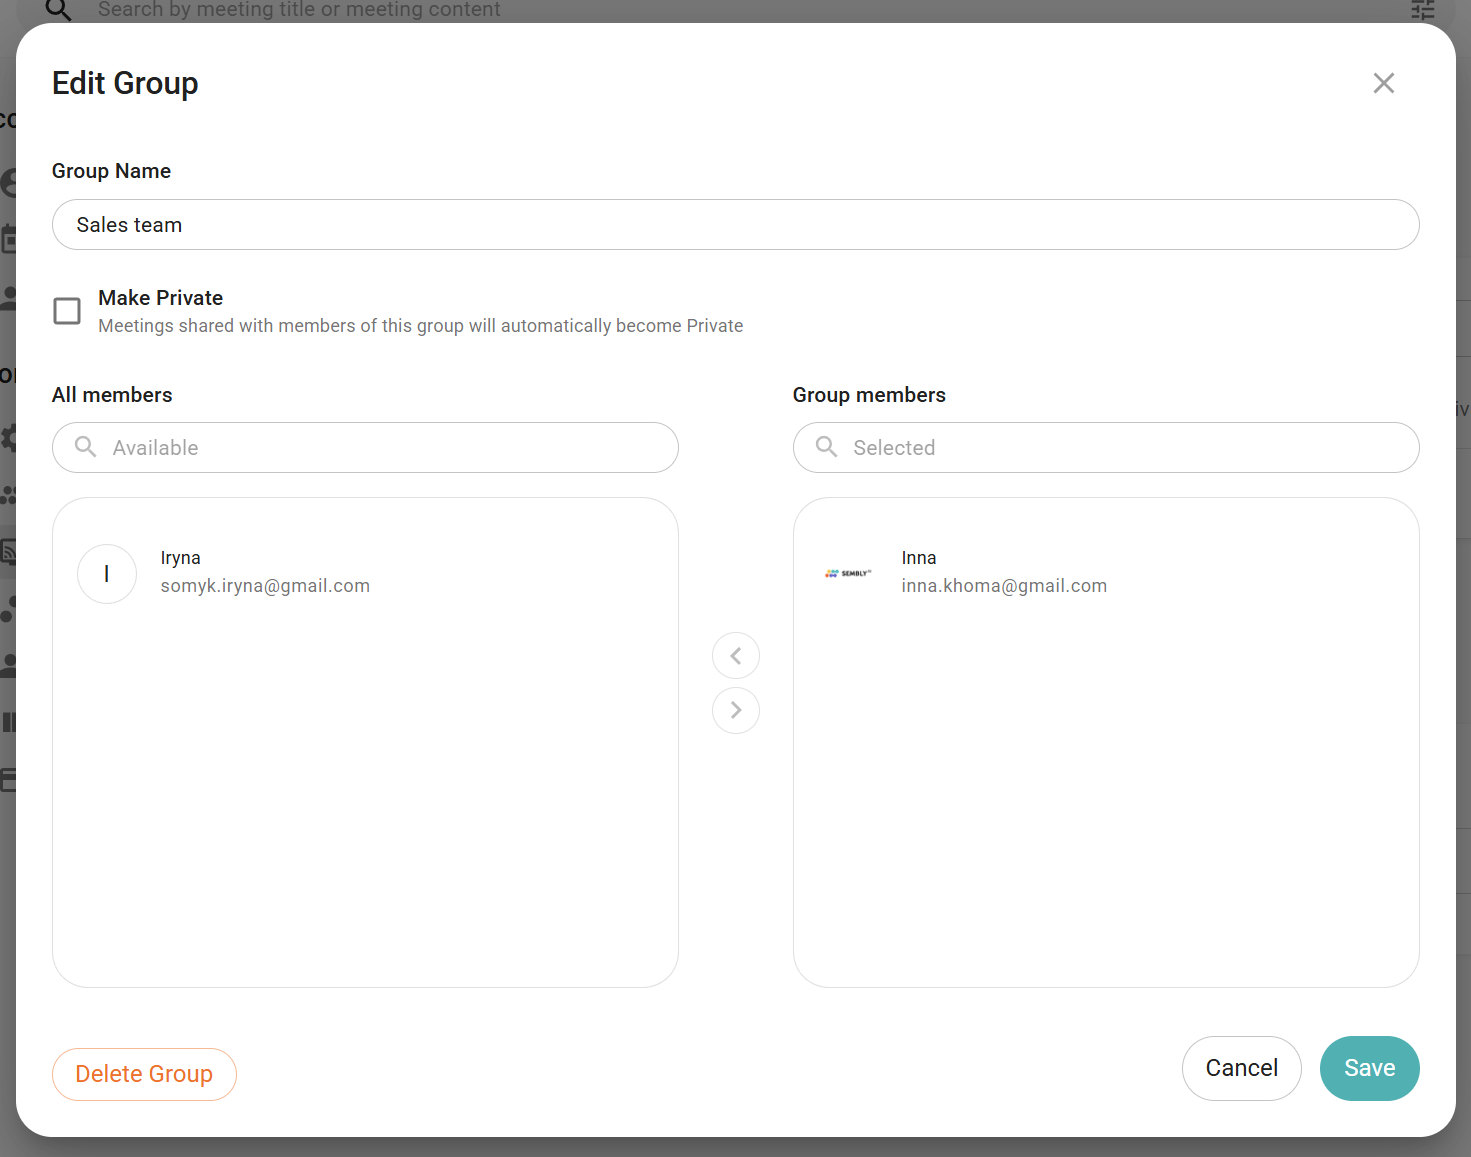Open the filter sliders icon top-right
1471x1157 pixels.
click(x=1422, y=10)
